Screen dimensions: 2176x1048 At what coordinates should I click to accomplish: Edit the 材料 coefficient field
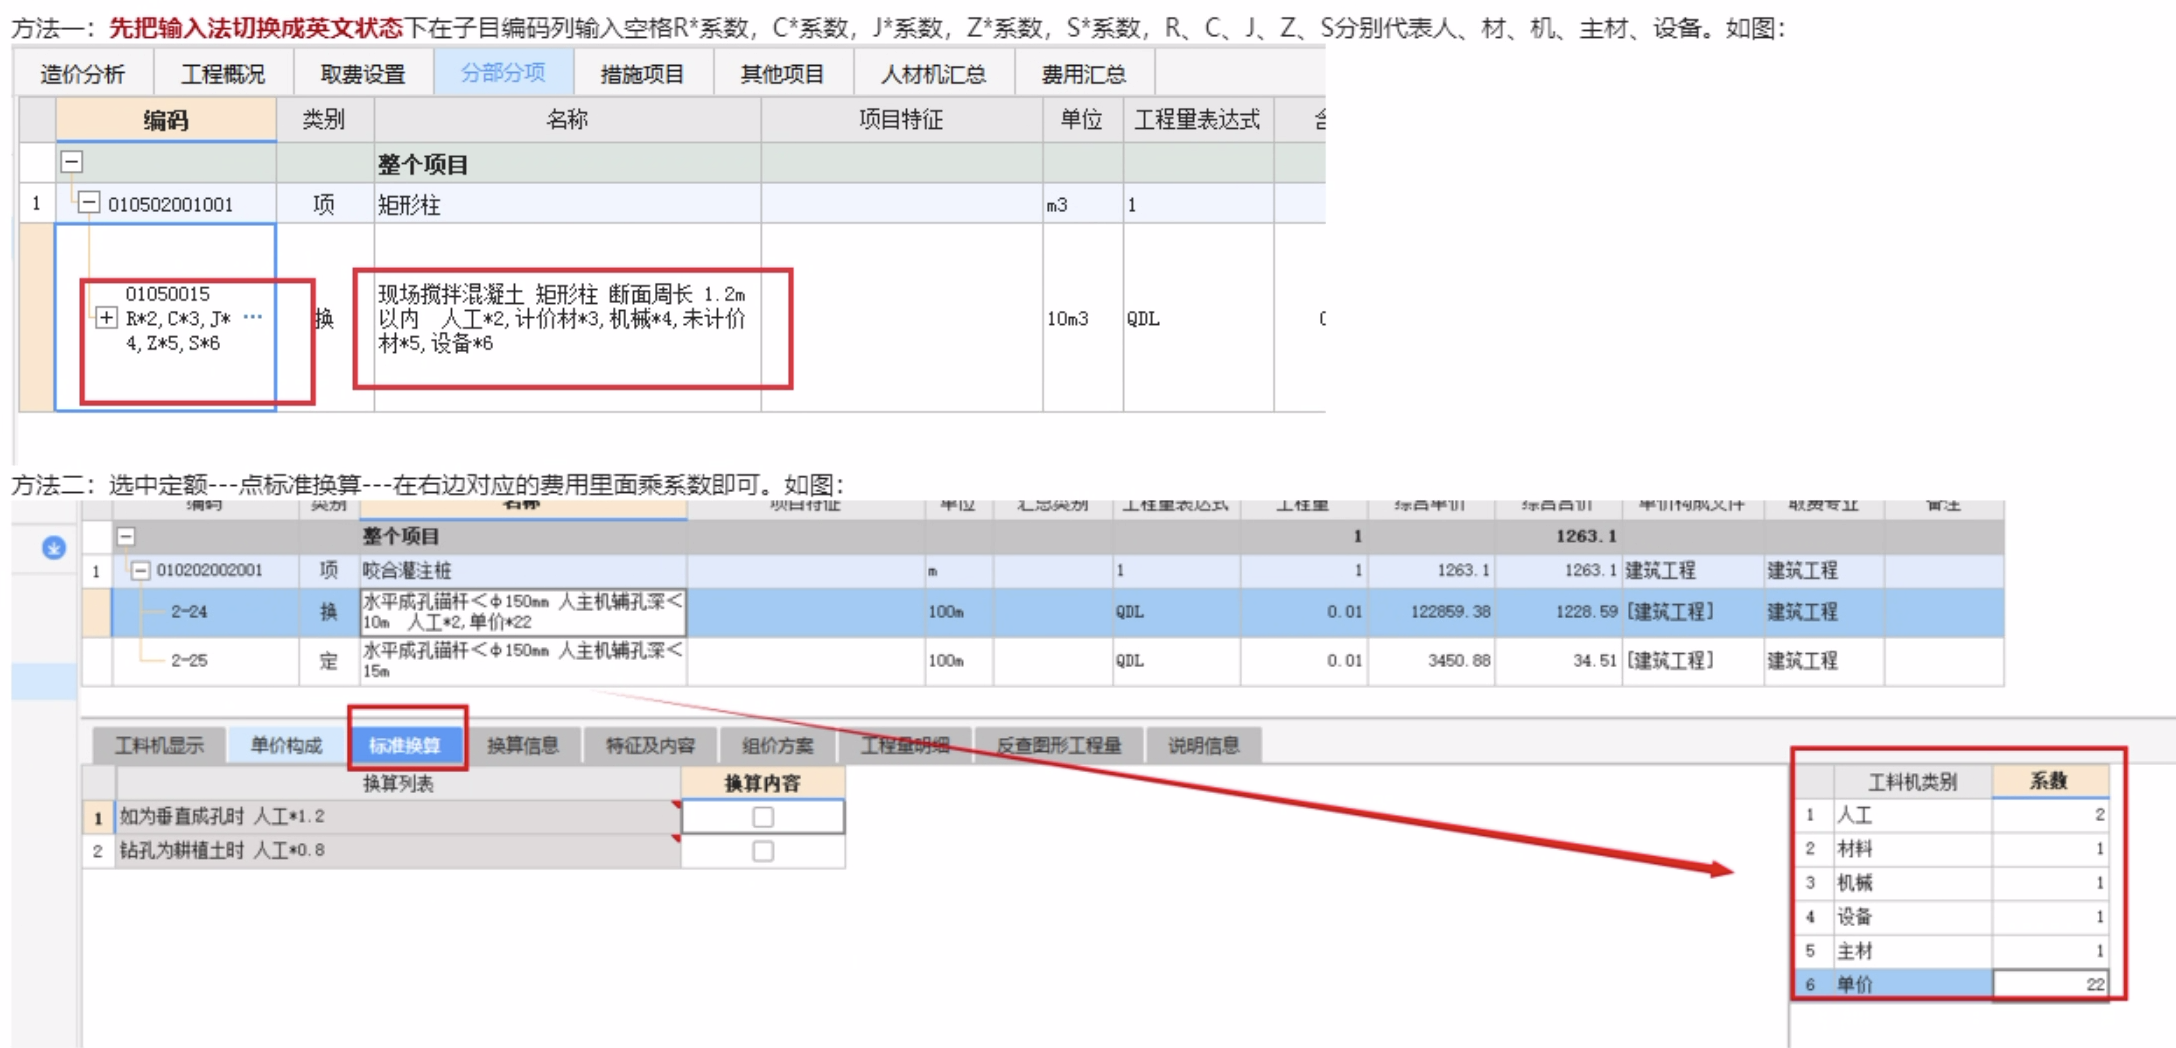[2050, 849]
